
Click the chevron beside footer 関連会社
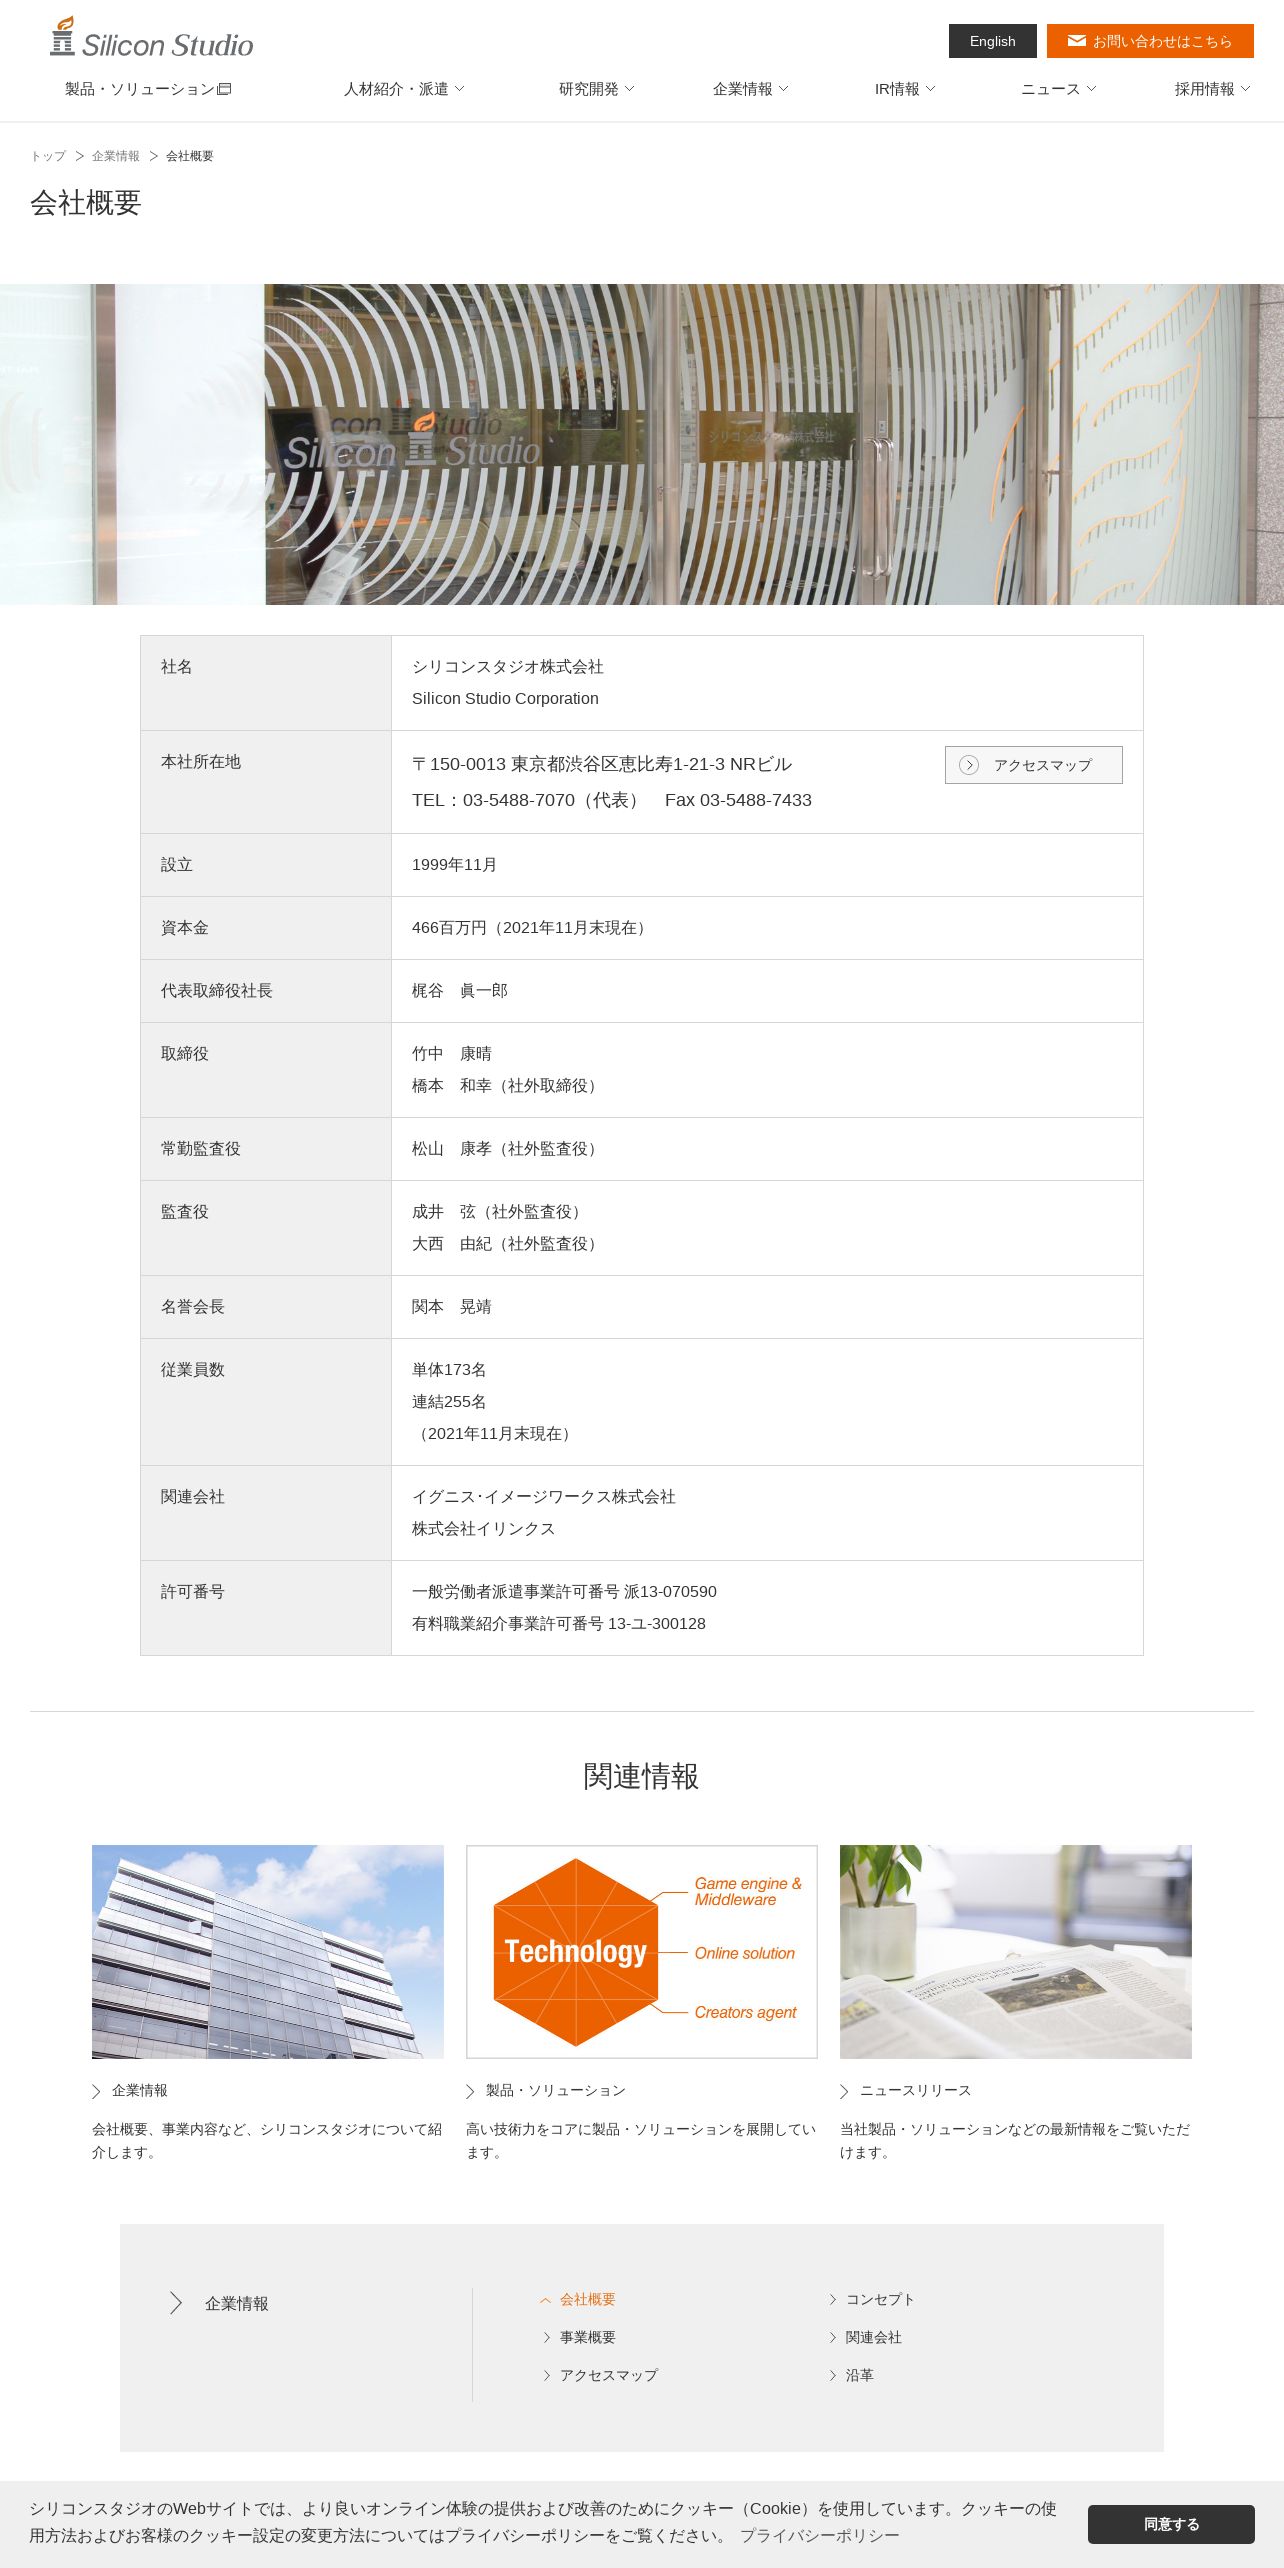point(833,2337)
